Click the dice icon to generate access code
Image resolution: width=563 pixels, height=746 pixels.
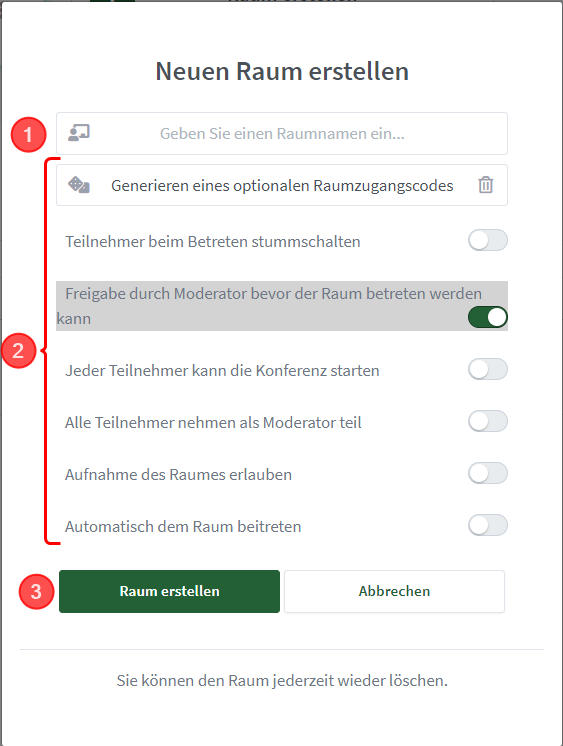tap(79, 185)
